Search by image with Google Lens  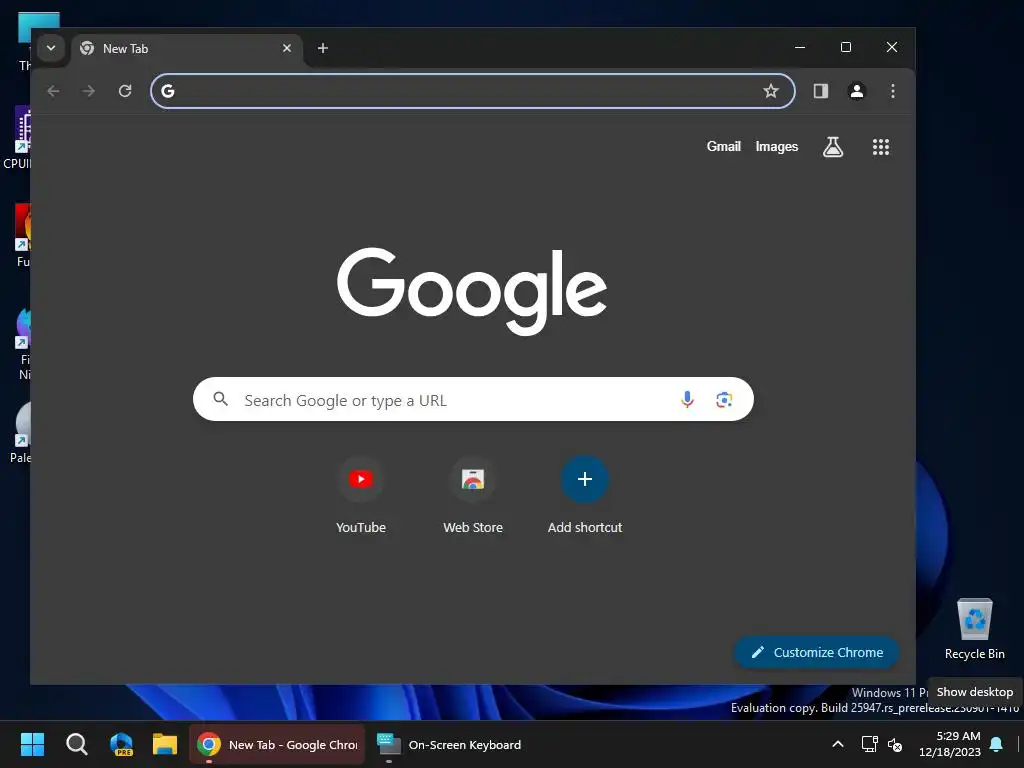click(724, 400)
